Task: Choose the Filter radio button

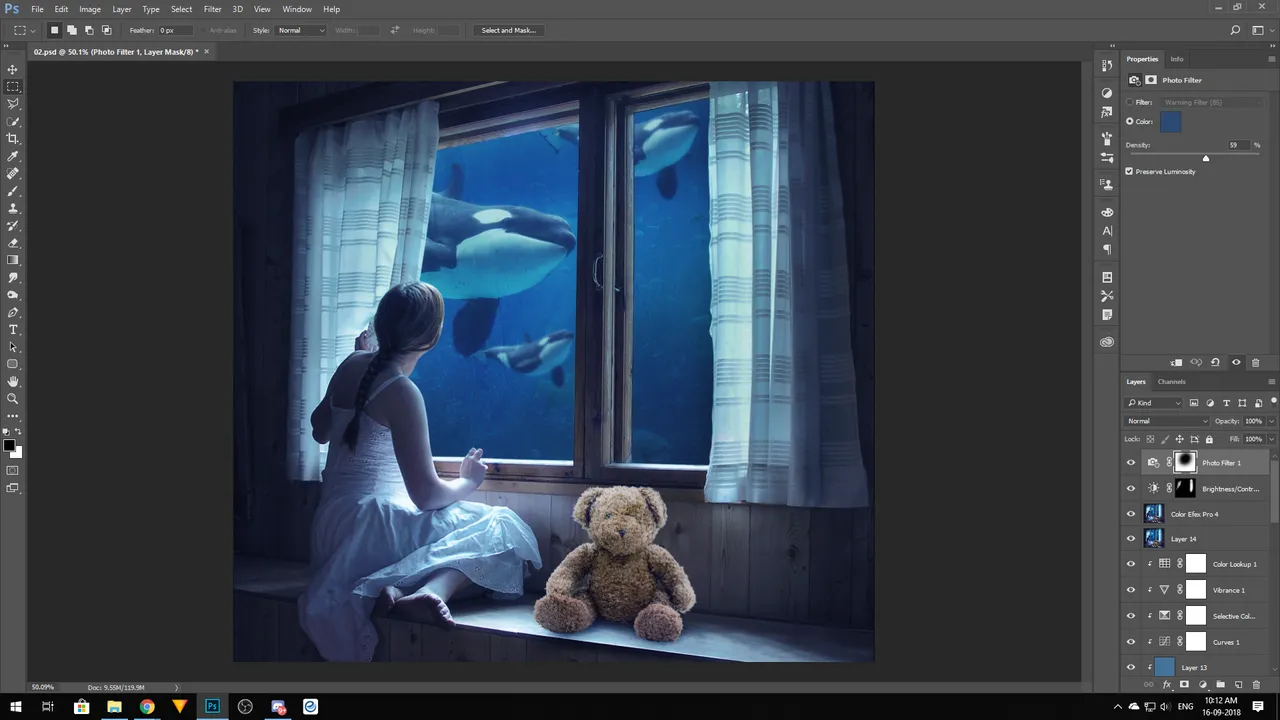Action: point(1130,102)
